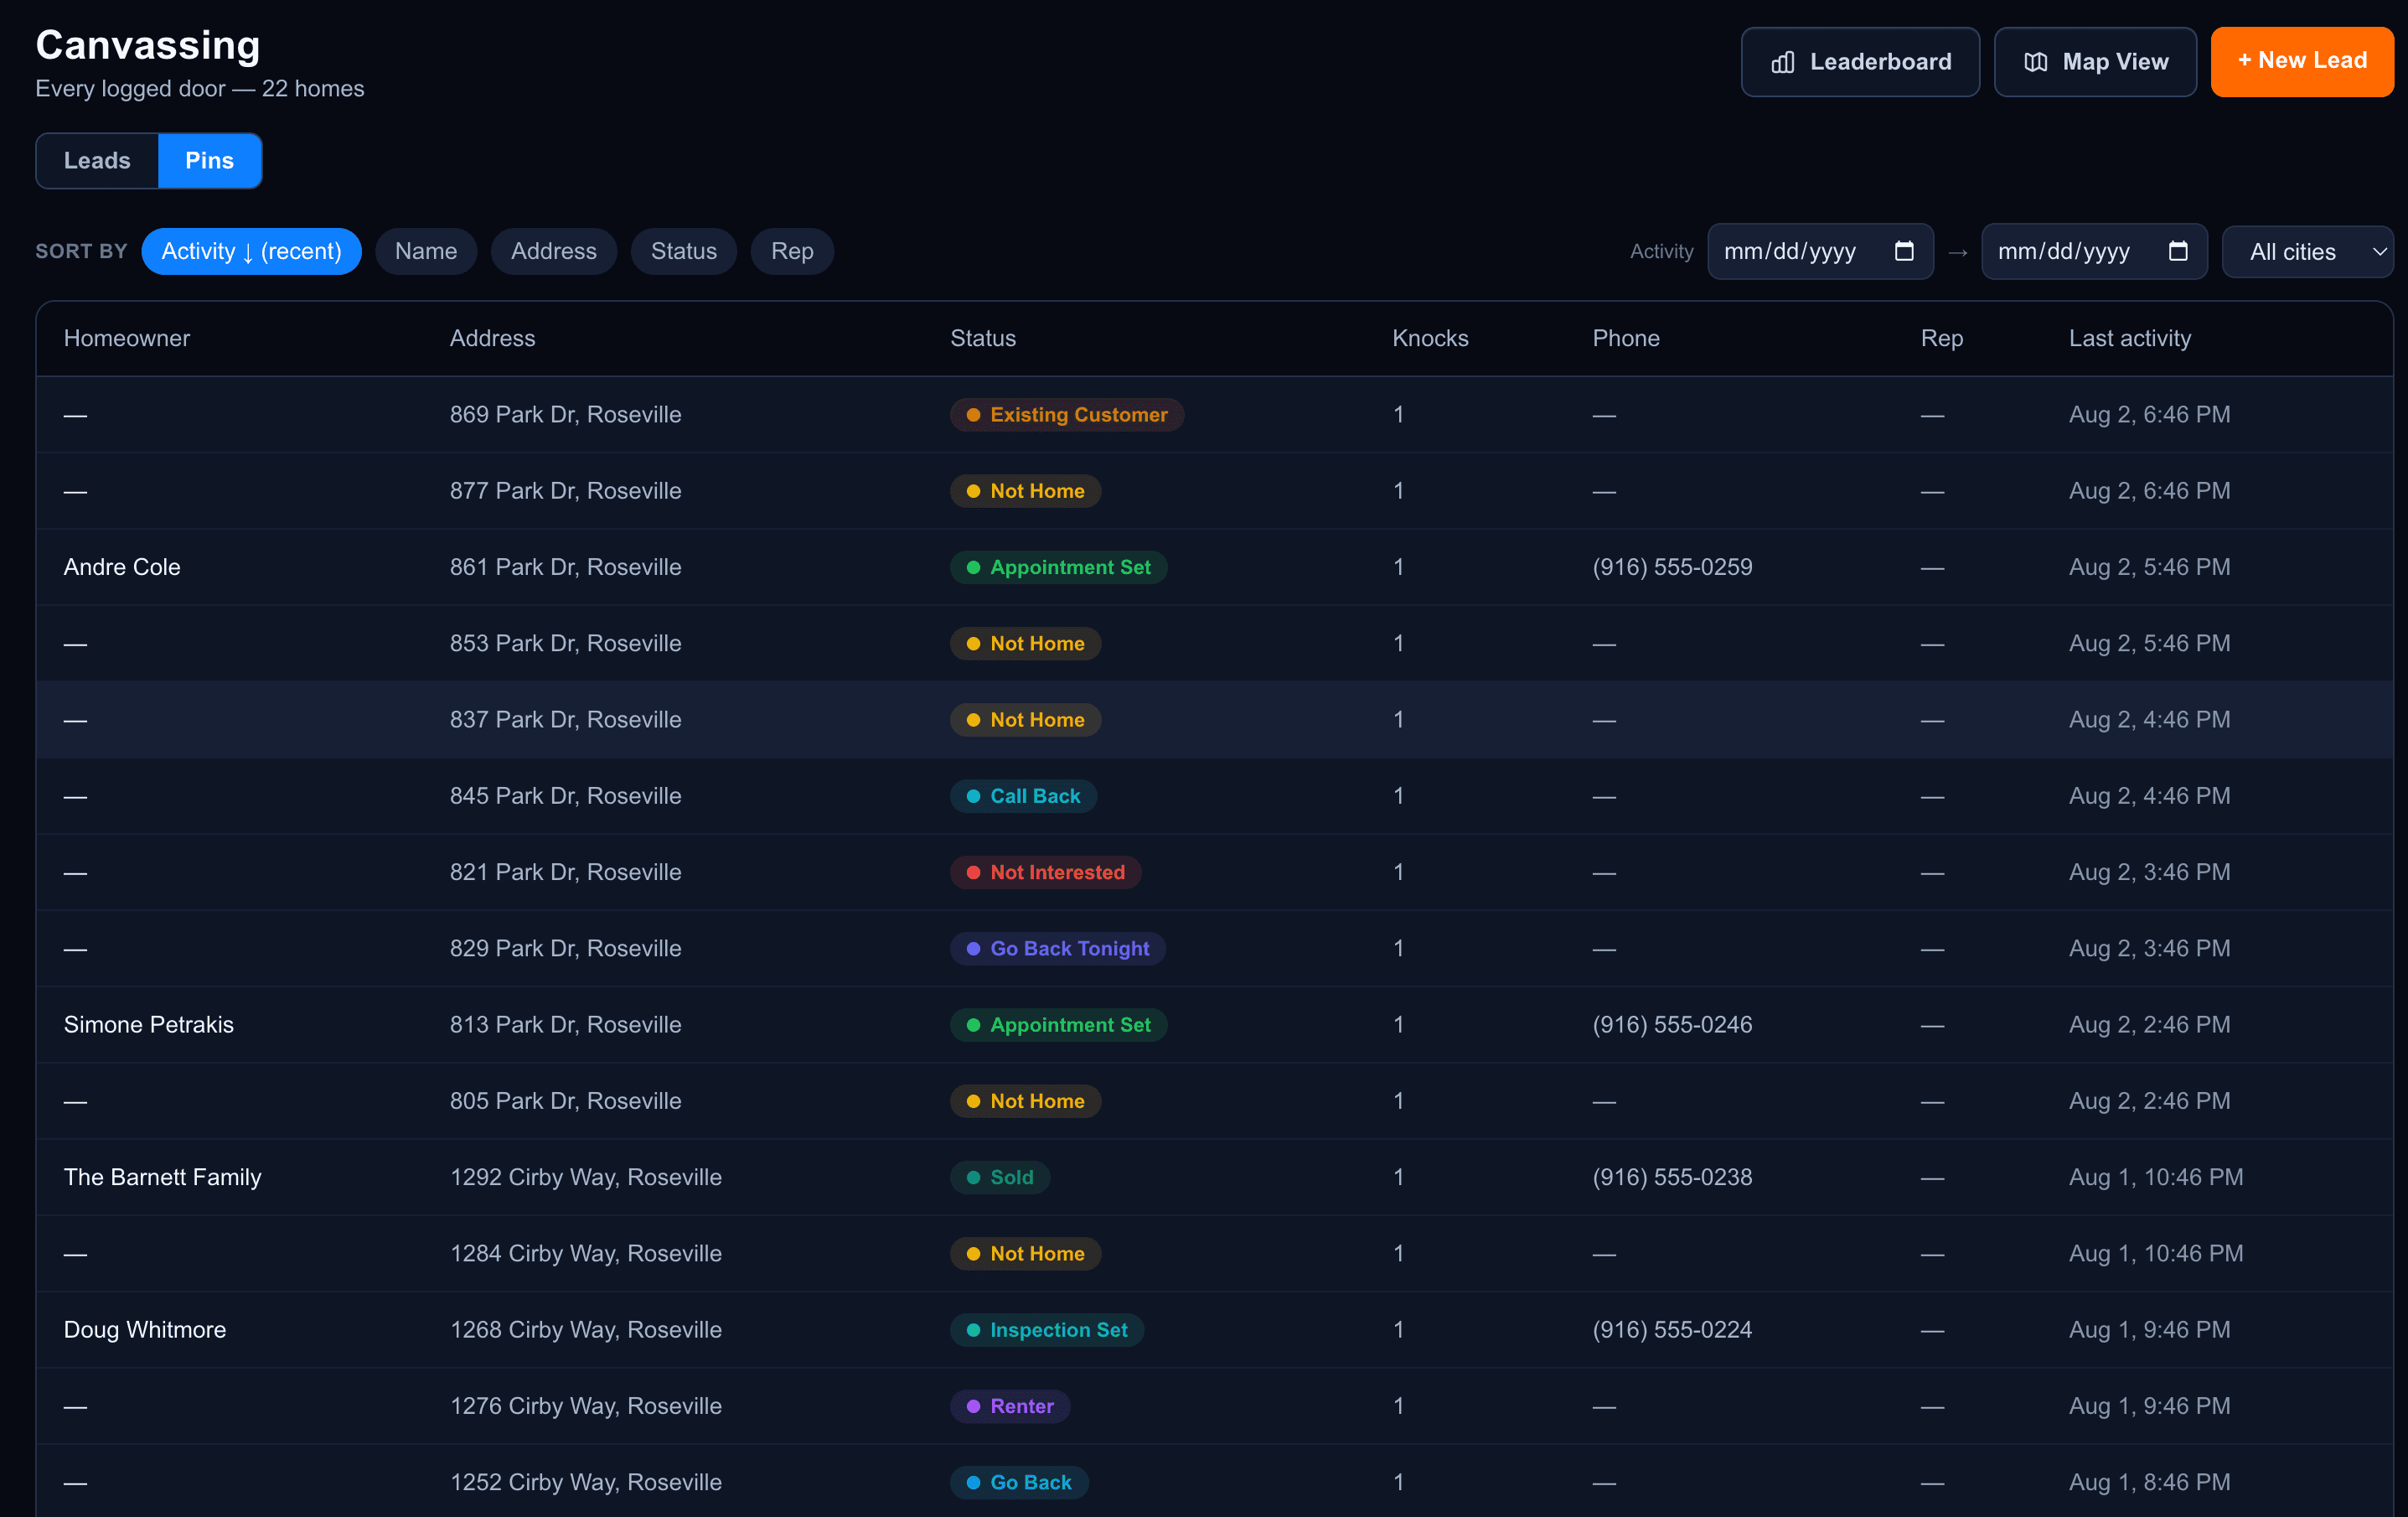Click Not Home badge for 1284 Cirby Way
2408x1517 pixels.
point(1025,1253)
